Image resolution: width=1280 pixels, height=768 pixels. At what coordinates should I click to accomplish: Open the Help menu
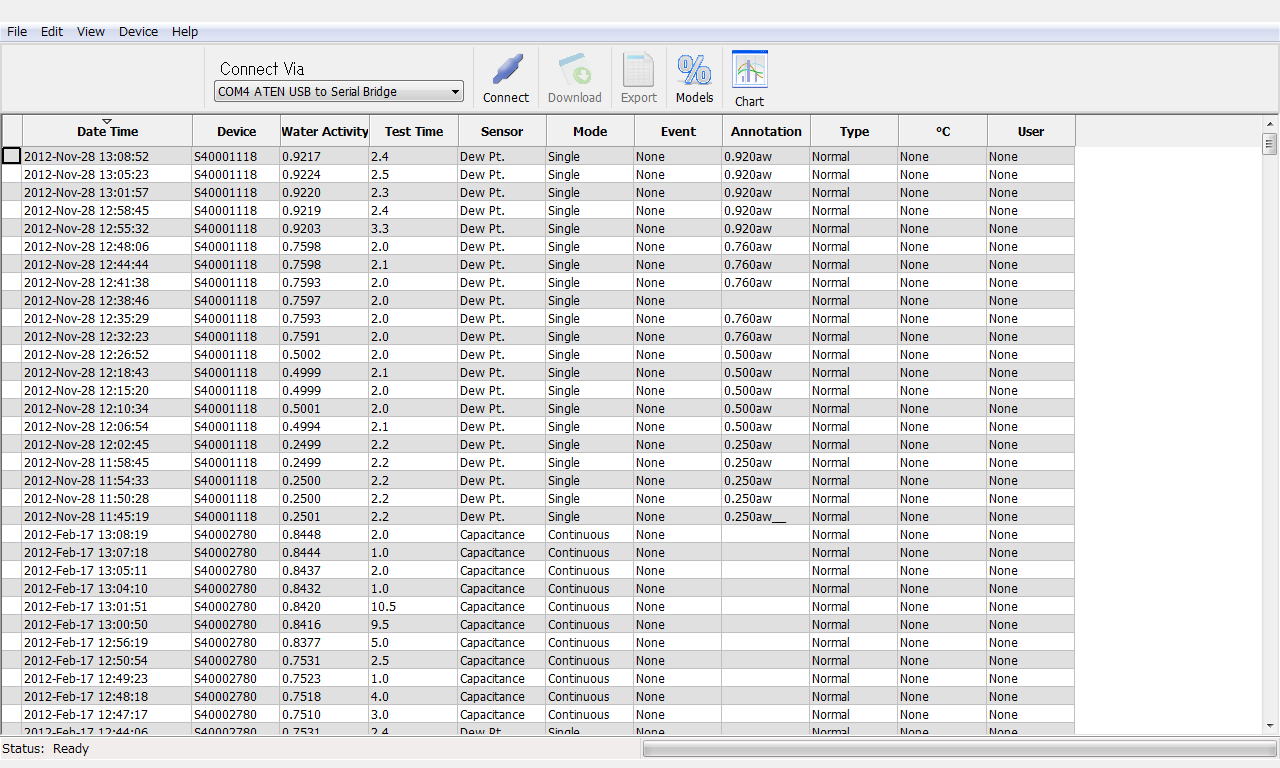(185, 32)
